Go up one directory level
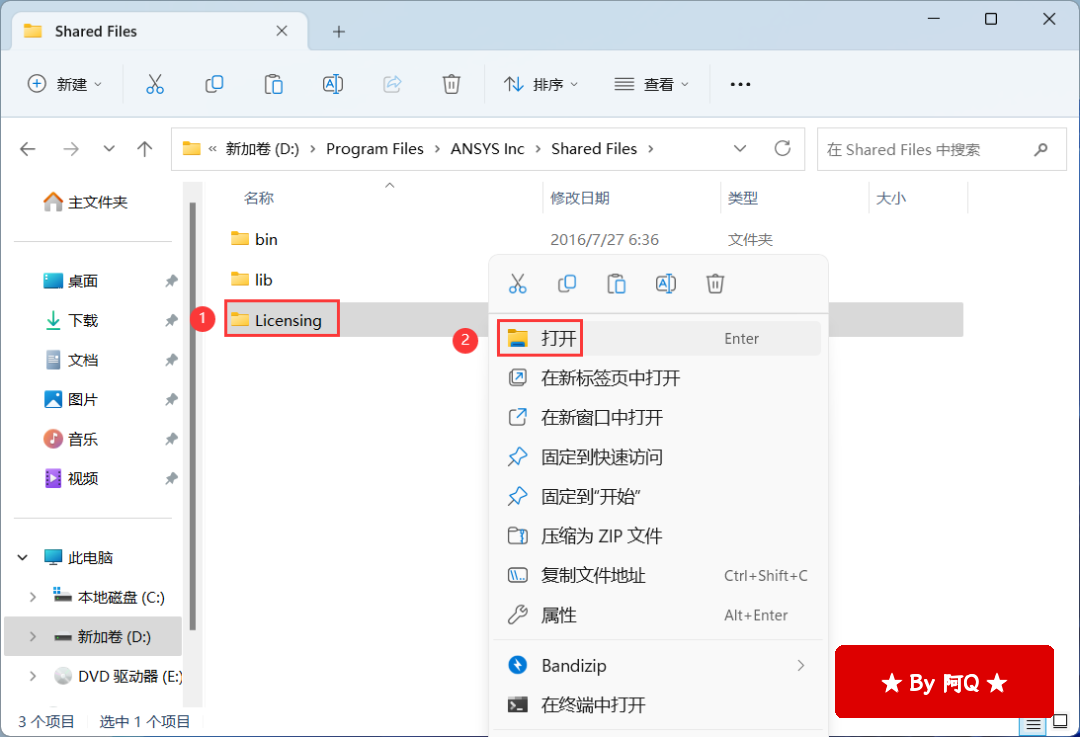1080x737 pixels. coord(145,149)
